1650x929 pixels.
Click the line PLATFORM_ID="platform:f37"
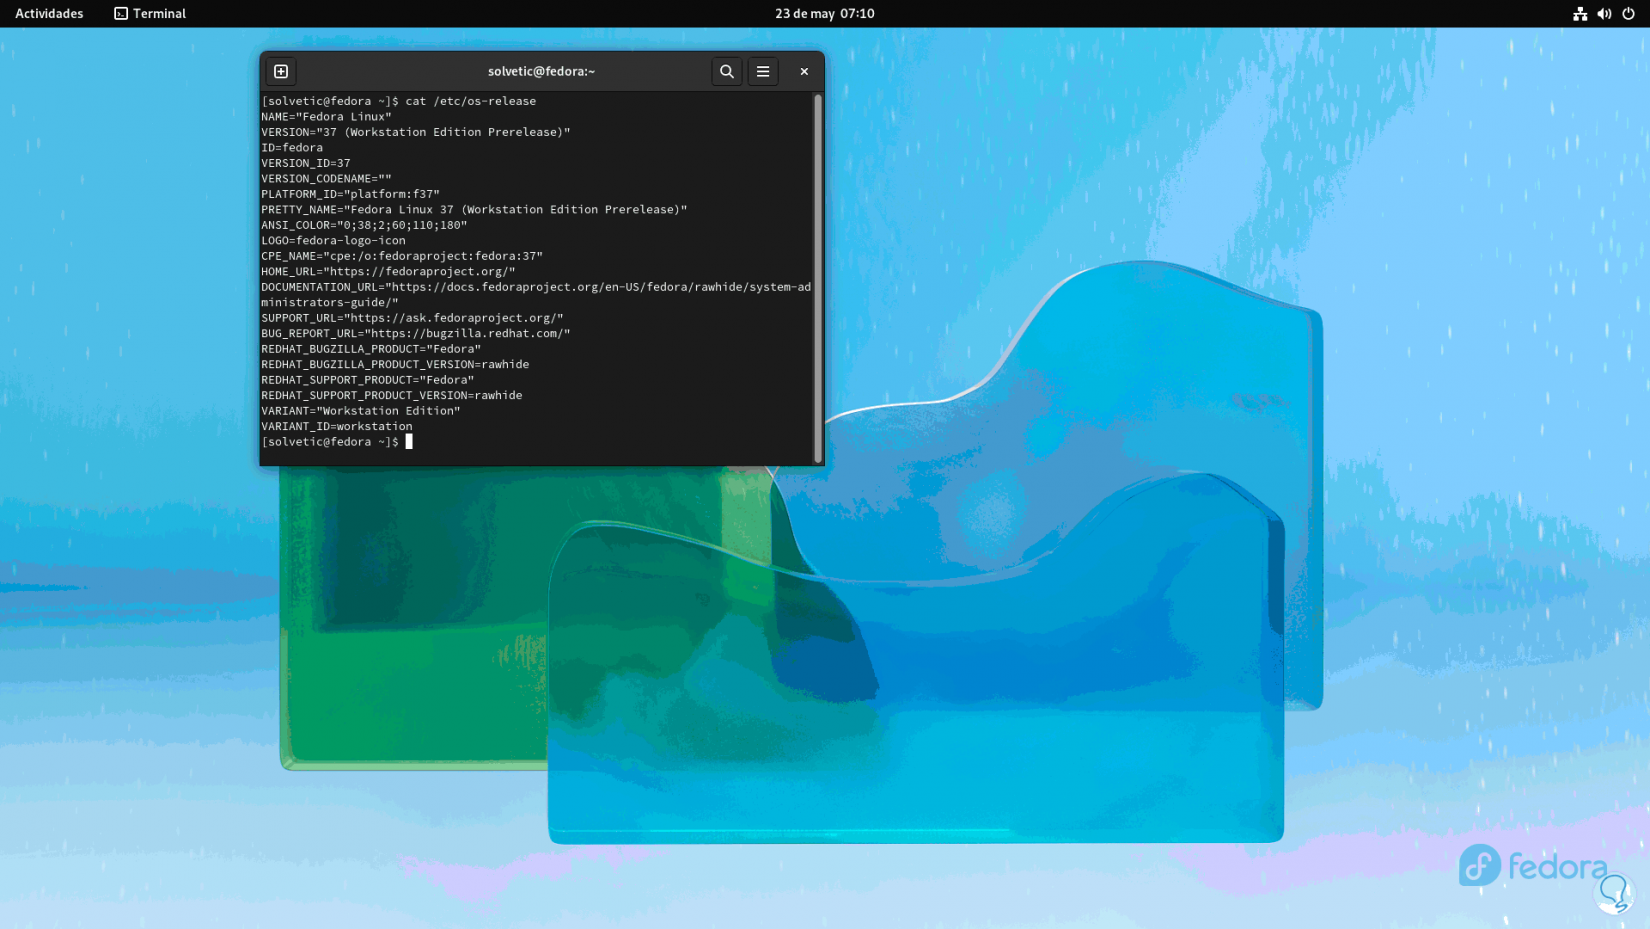(350, 194)
